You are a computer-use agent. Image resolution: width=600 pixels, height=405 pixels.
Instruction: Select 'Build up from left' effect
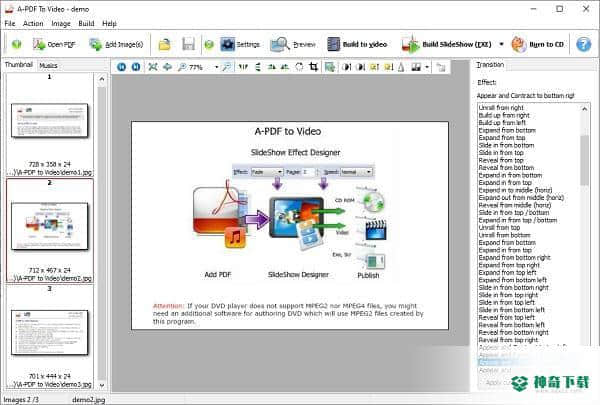pos(502,123)
